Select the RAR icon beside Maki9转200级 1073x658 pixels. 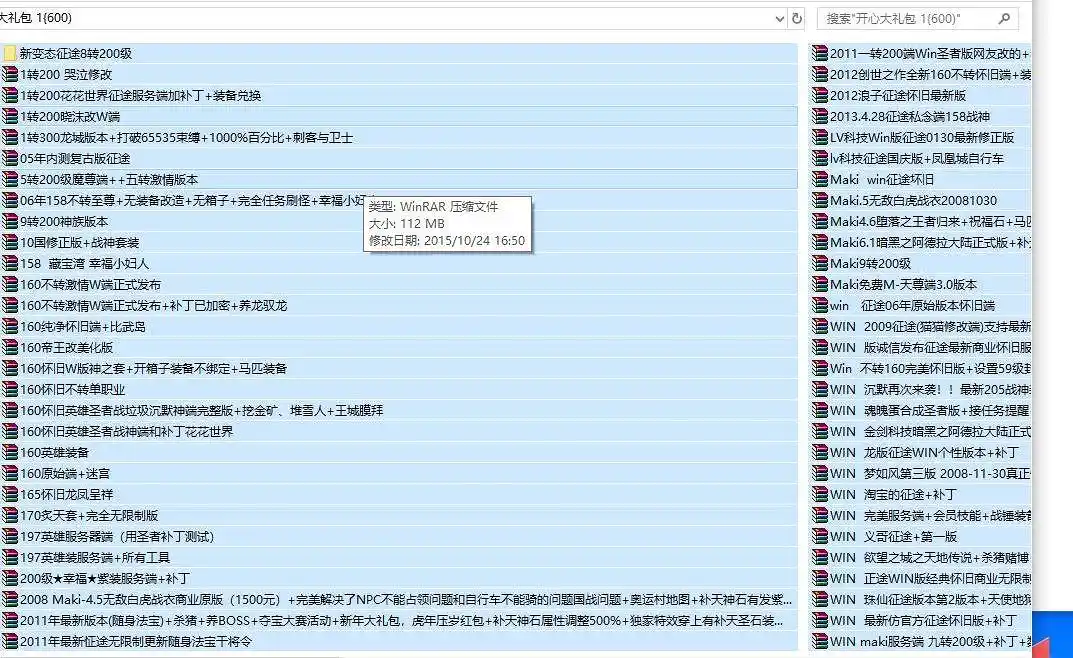tap(820, 264)
